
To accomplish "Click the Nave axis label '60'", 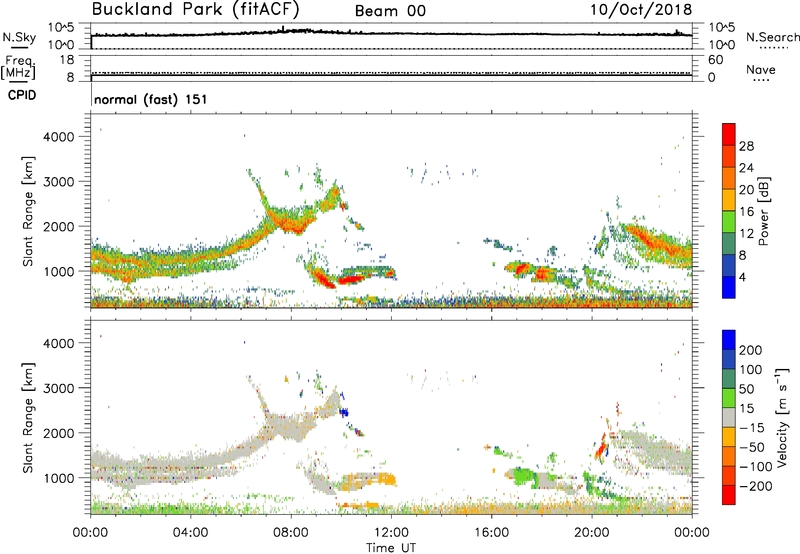I will pos(715,60).
